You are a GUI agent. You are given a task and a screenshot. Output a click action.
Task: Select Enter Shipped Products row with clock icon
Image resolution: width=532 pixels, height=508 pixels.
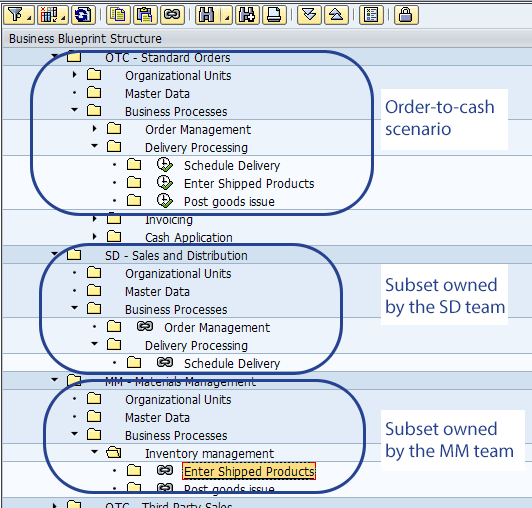click(x=249, y=184)
